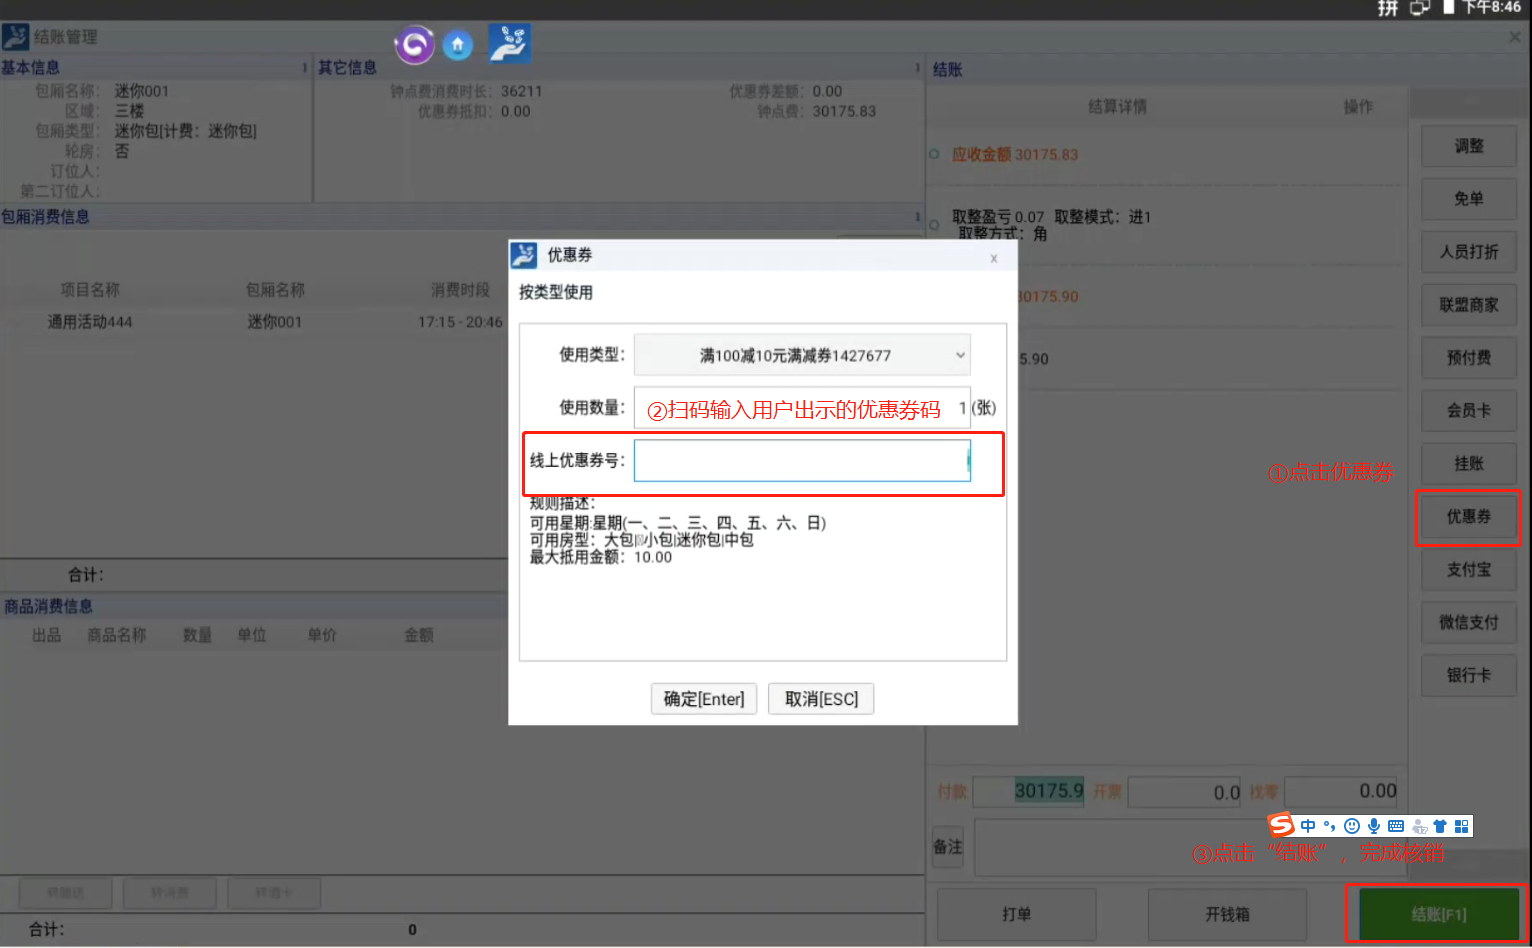
Task: Focus the 线上优惠券号 input field
Action: tap(802, 460)
